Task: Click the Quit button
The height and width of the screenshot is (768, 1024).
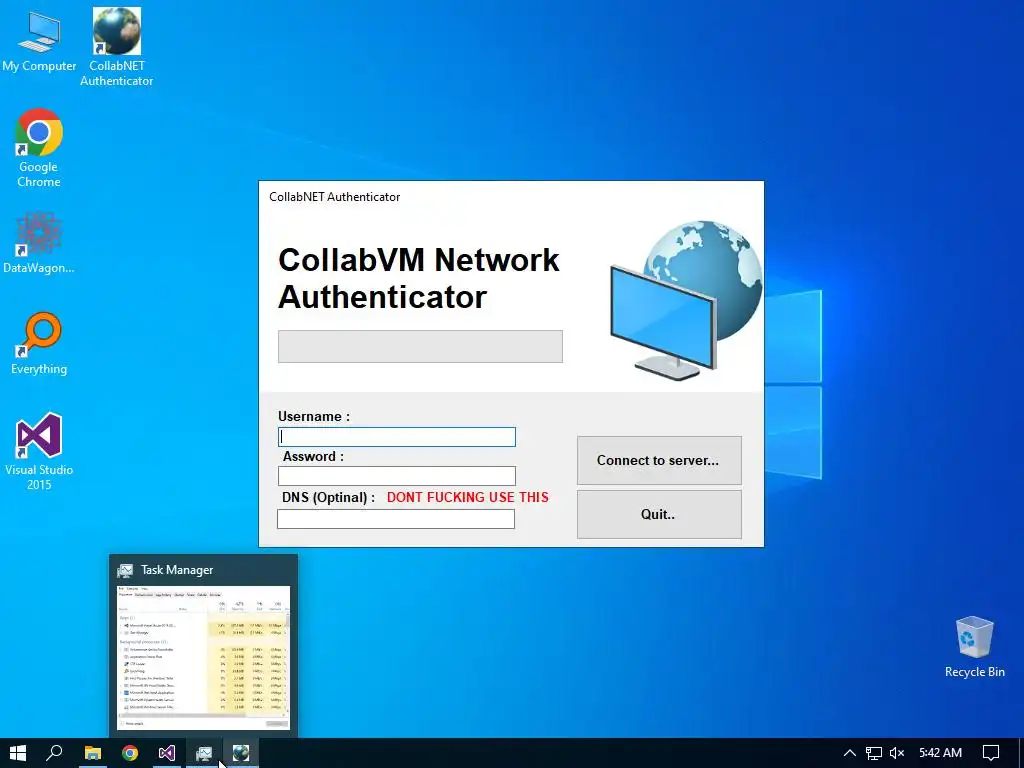Action: (x=659, y=515)
